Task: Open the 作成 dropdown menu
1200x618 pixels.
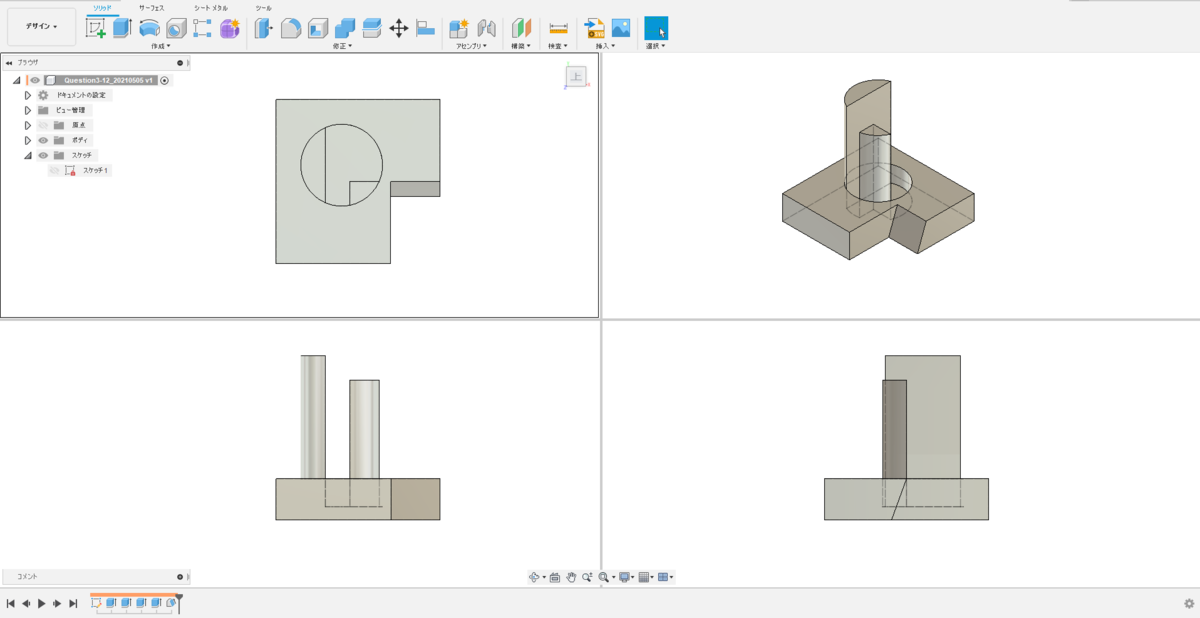Action: tap(160, 46)
